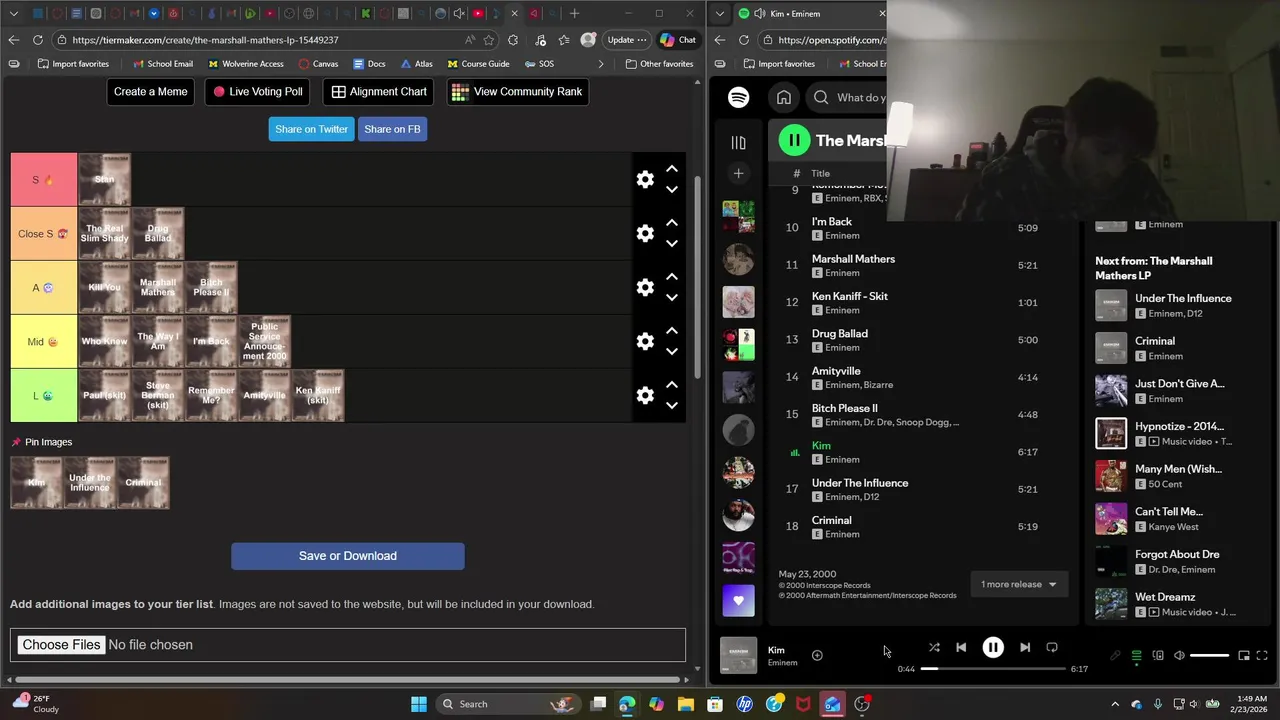Viewport: 1280px width, 720px height.
Task: Open the Course Guide bookmark
Action: [479, 64]
